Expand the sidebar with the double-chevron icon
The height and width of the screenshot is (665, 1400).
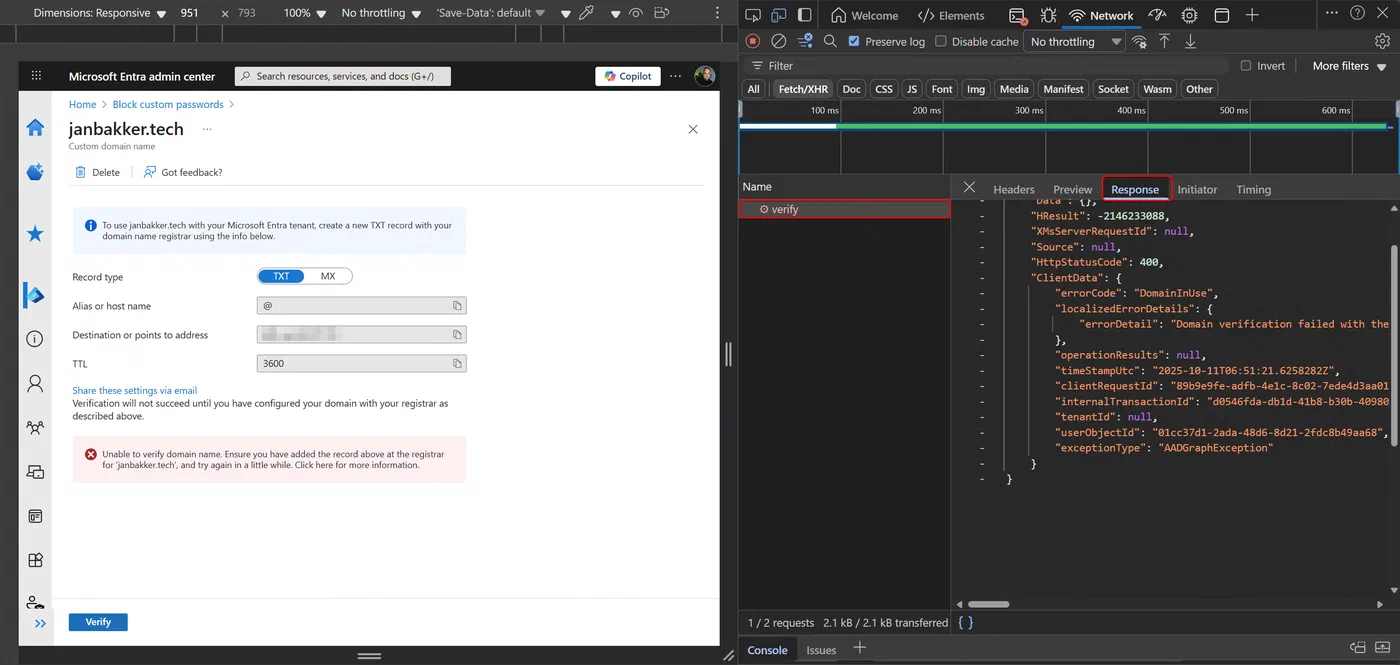coord(41,623)
